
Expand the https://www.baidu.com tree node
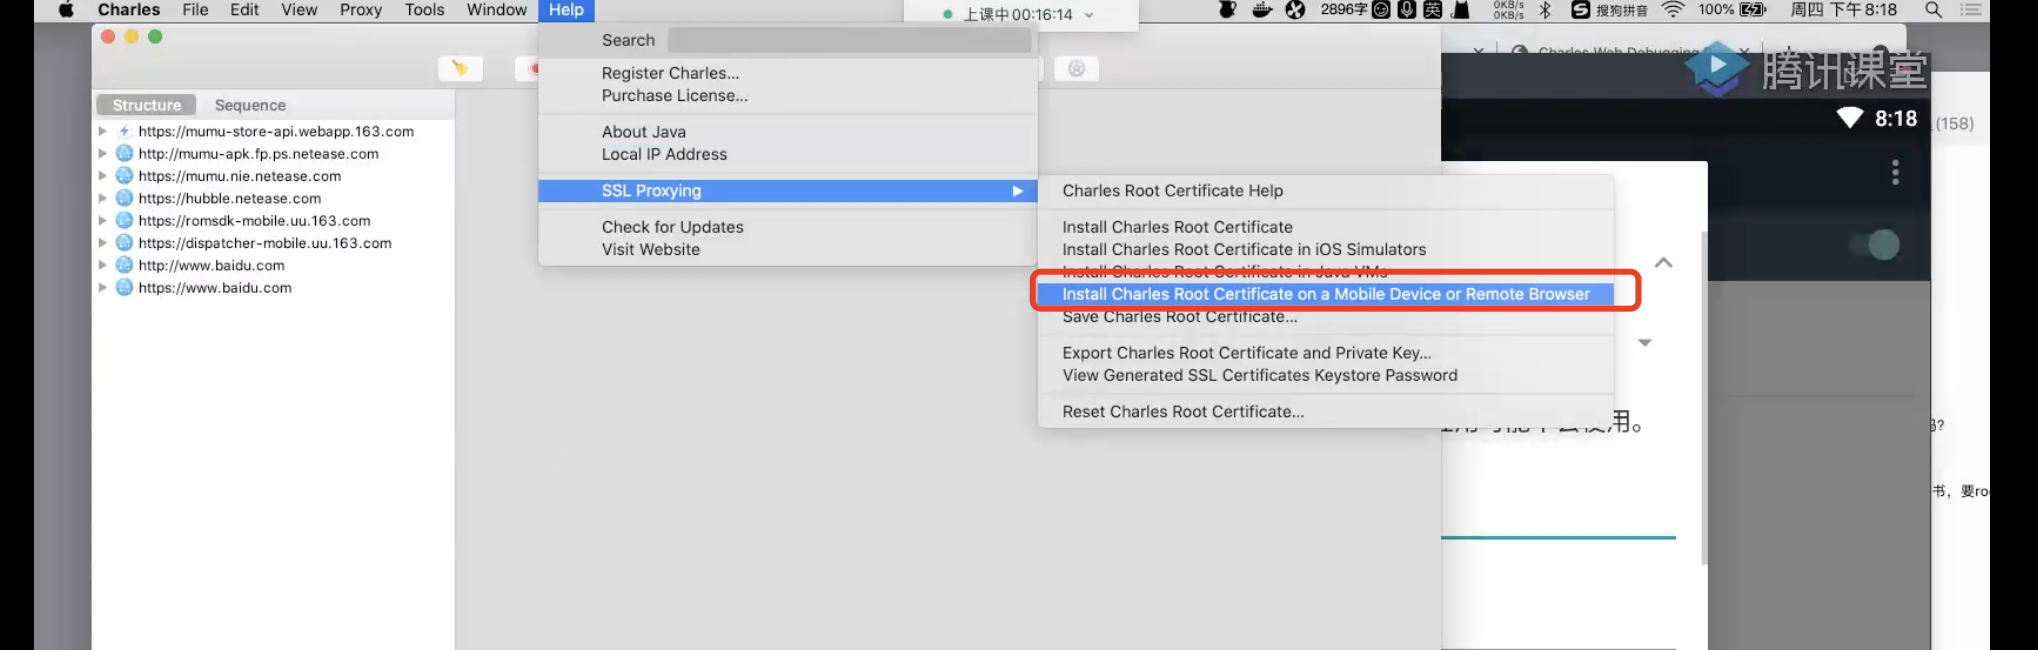click(102, 287)
